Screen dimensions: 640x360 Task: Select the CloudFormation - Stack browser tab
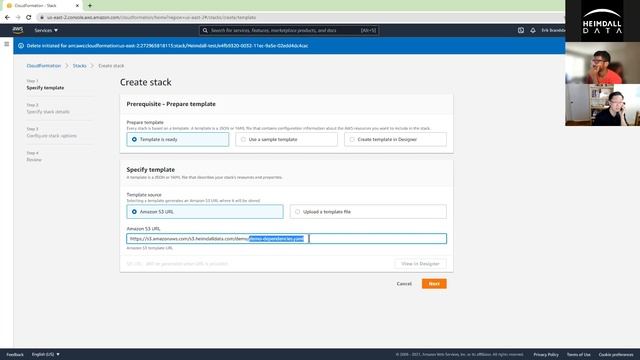[x=41, y=6]
